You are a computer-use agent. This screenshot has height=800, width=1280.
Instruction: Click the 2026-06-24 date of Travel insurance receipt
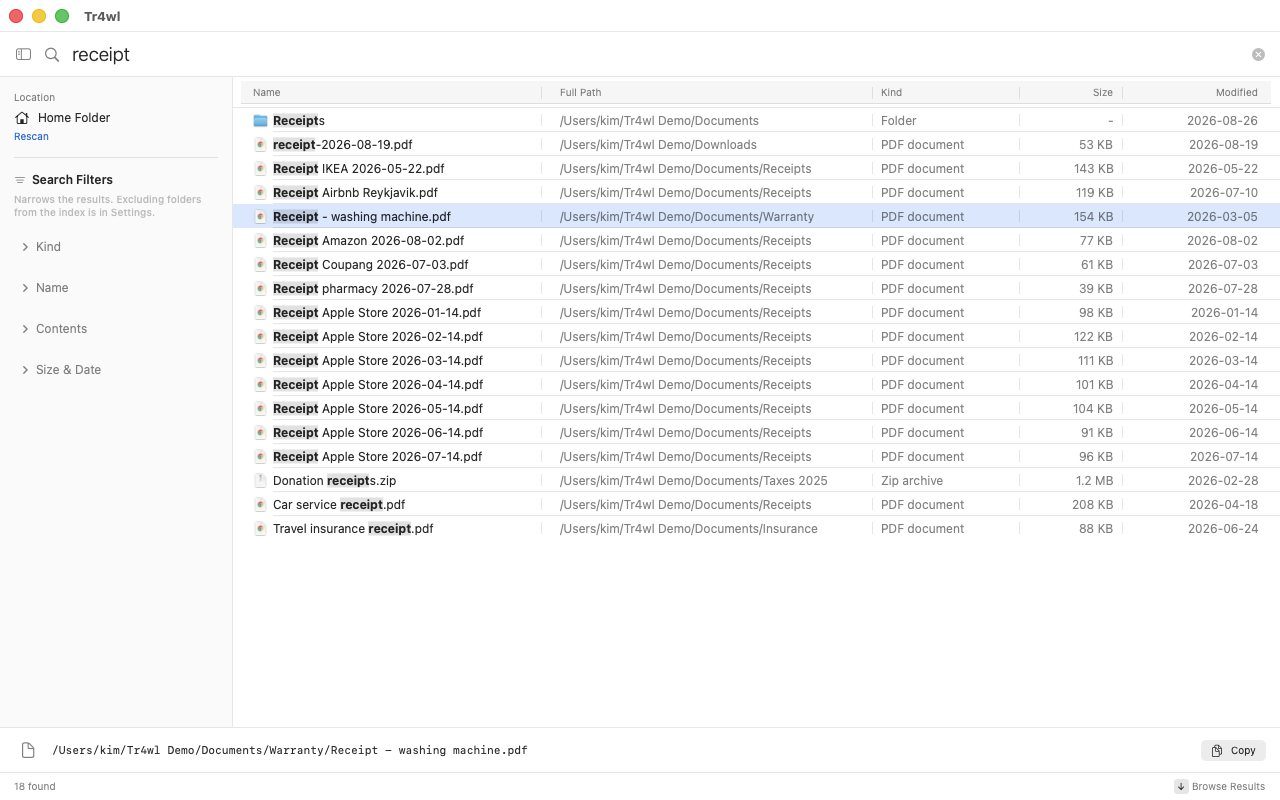1223,529
